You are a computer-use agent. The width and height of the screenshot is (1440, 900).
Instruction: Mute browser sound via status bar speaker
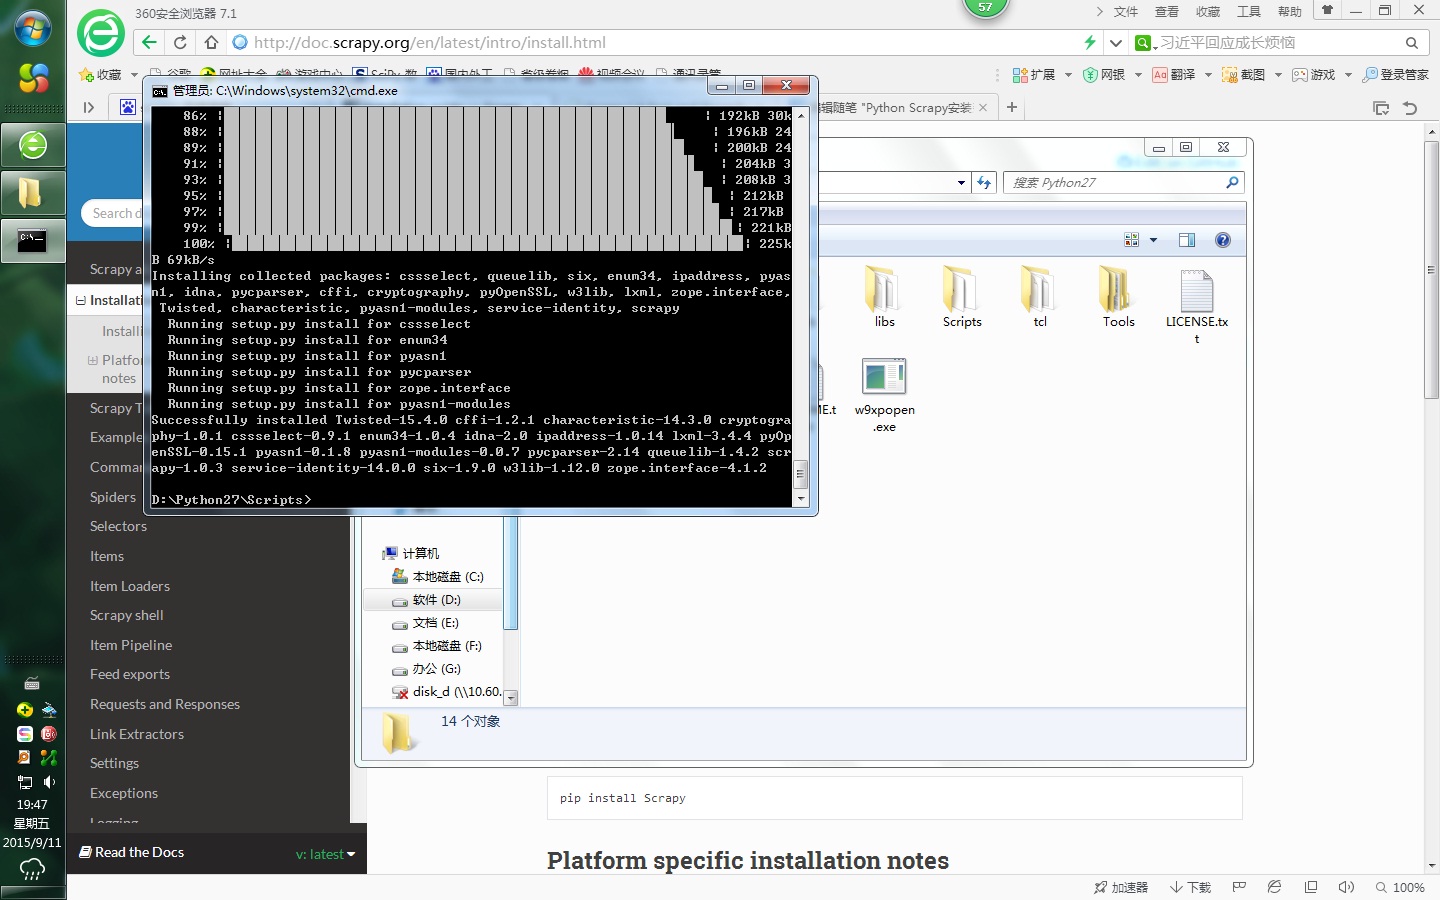1347,887
